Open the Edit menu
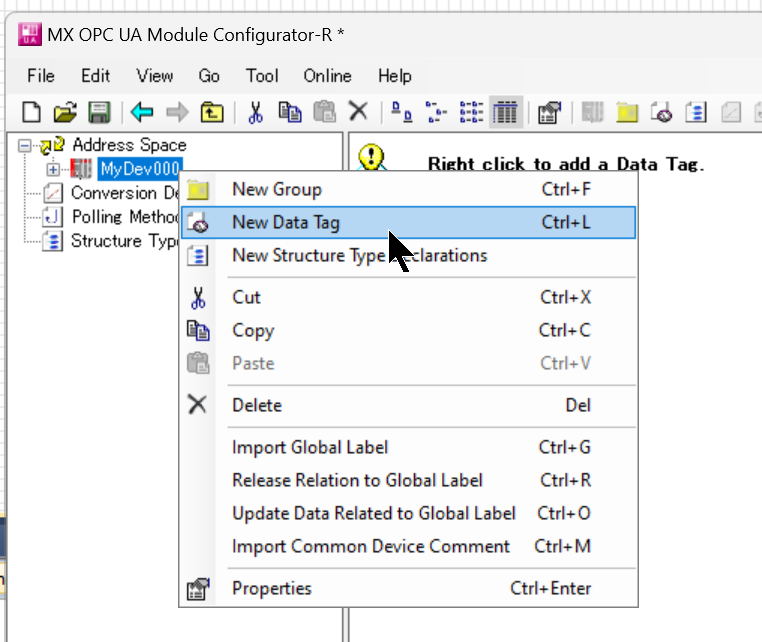The image size is (762, 642). tap(95, 76)
